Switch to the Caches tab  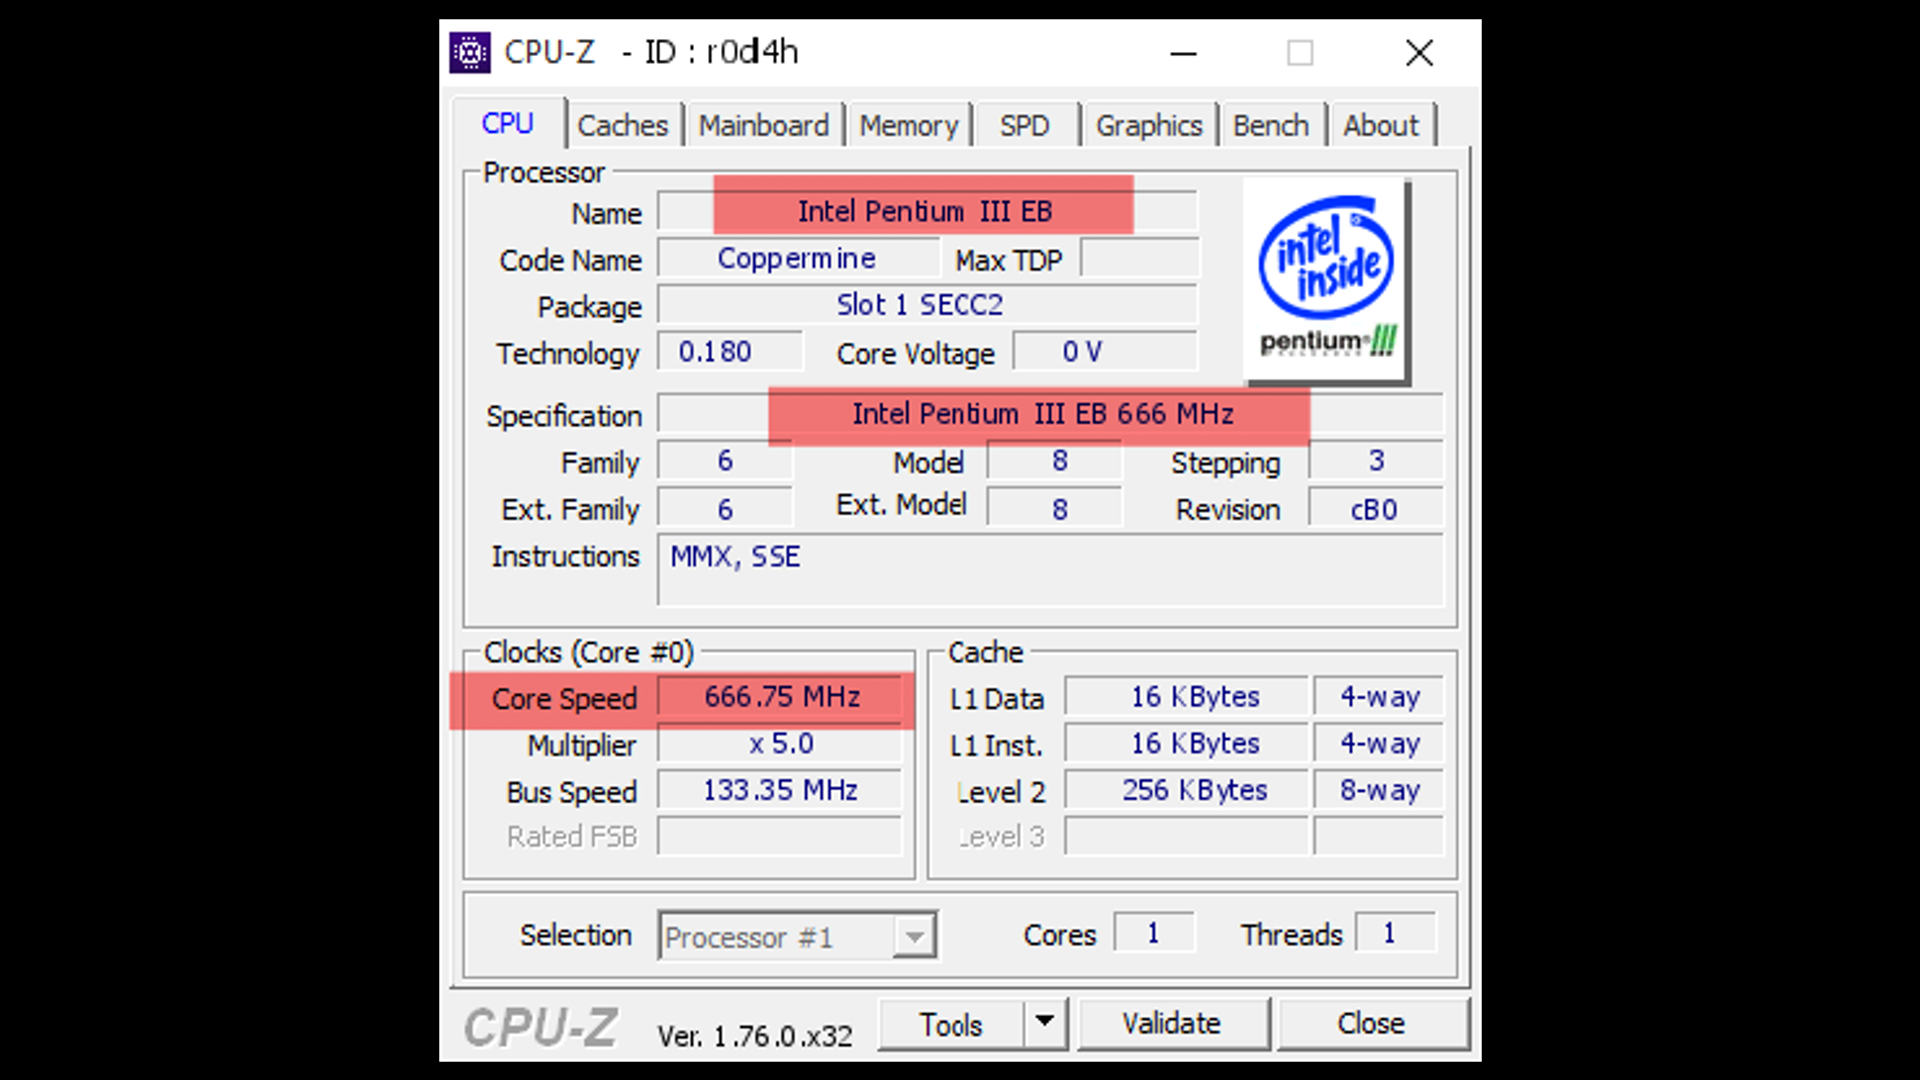pyautogui.click(x=622, y=126)
